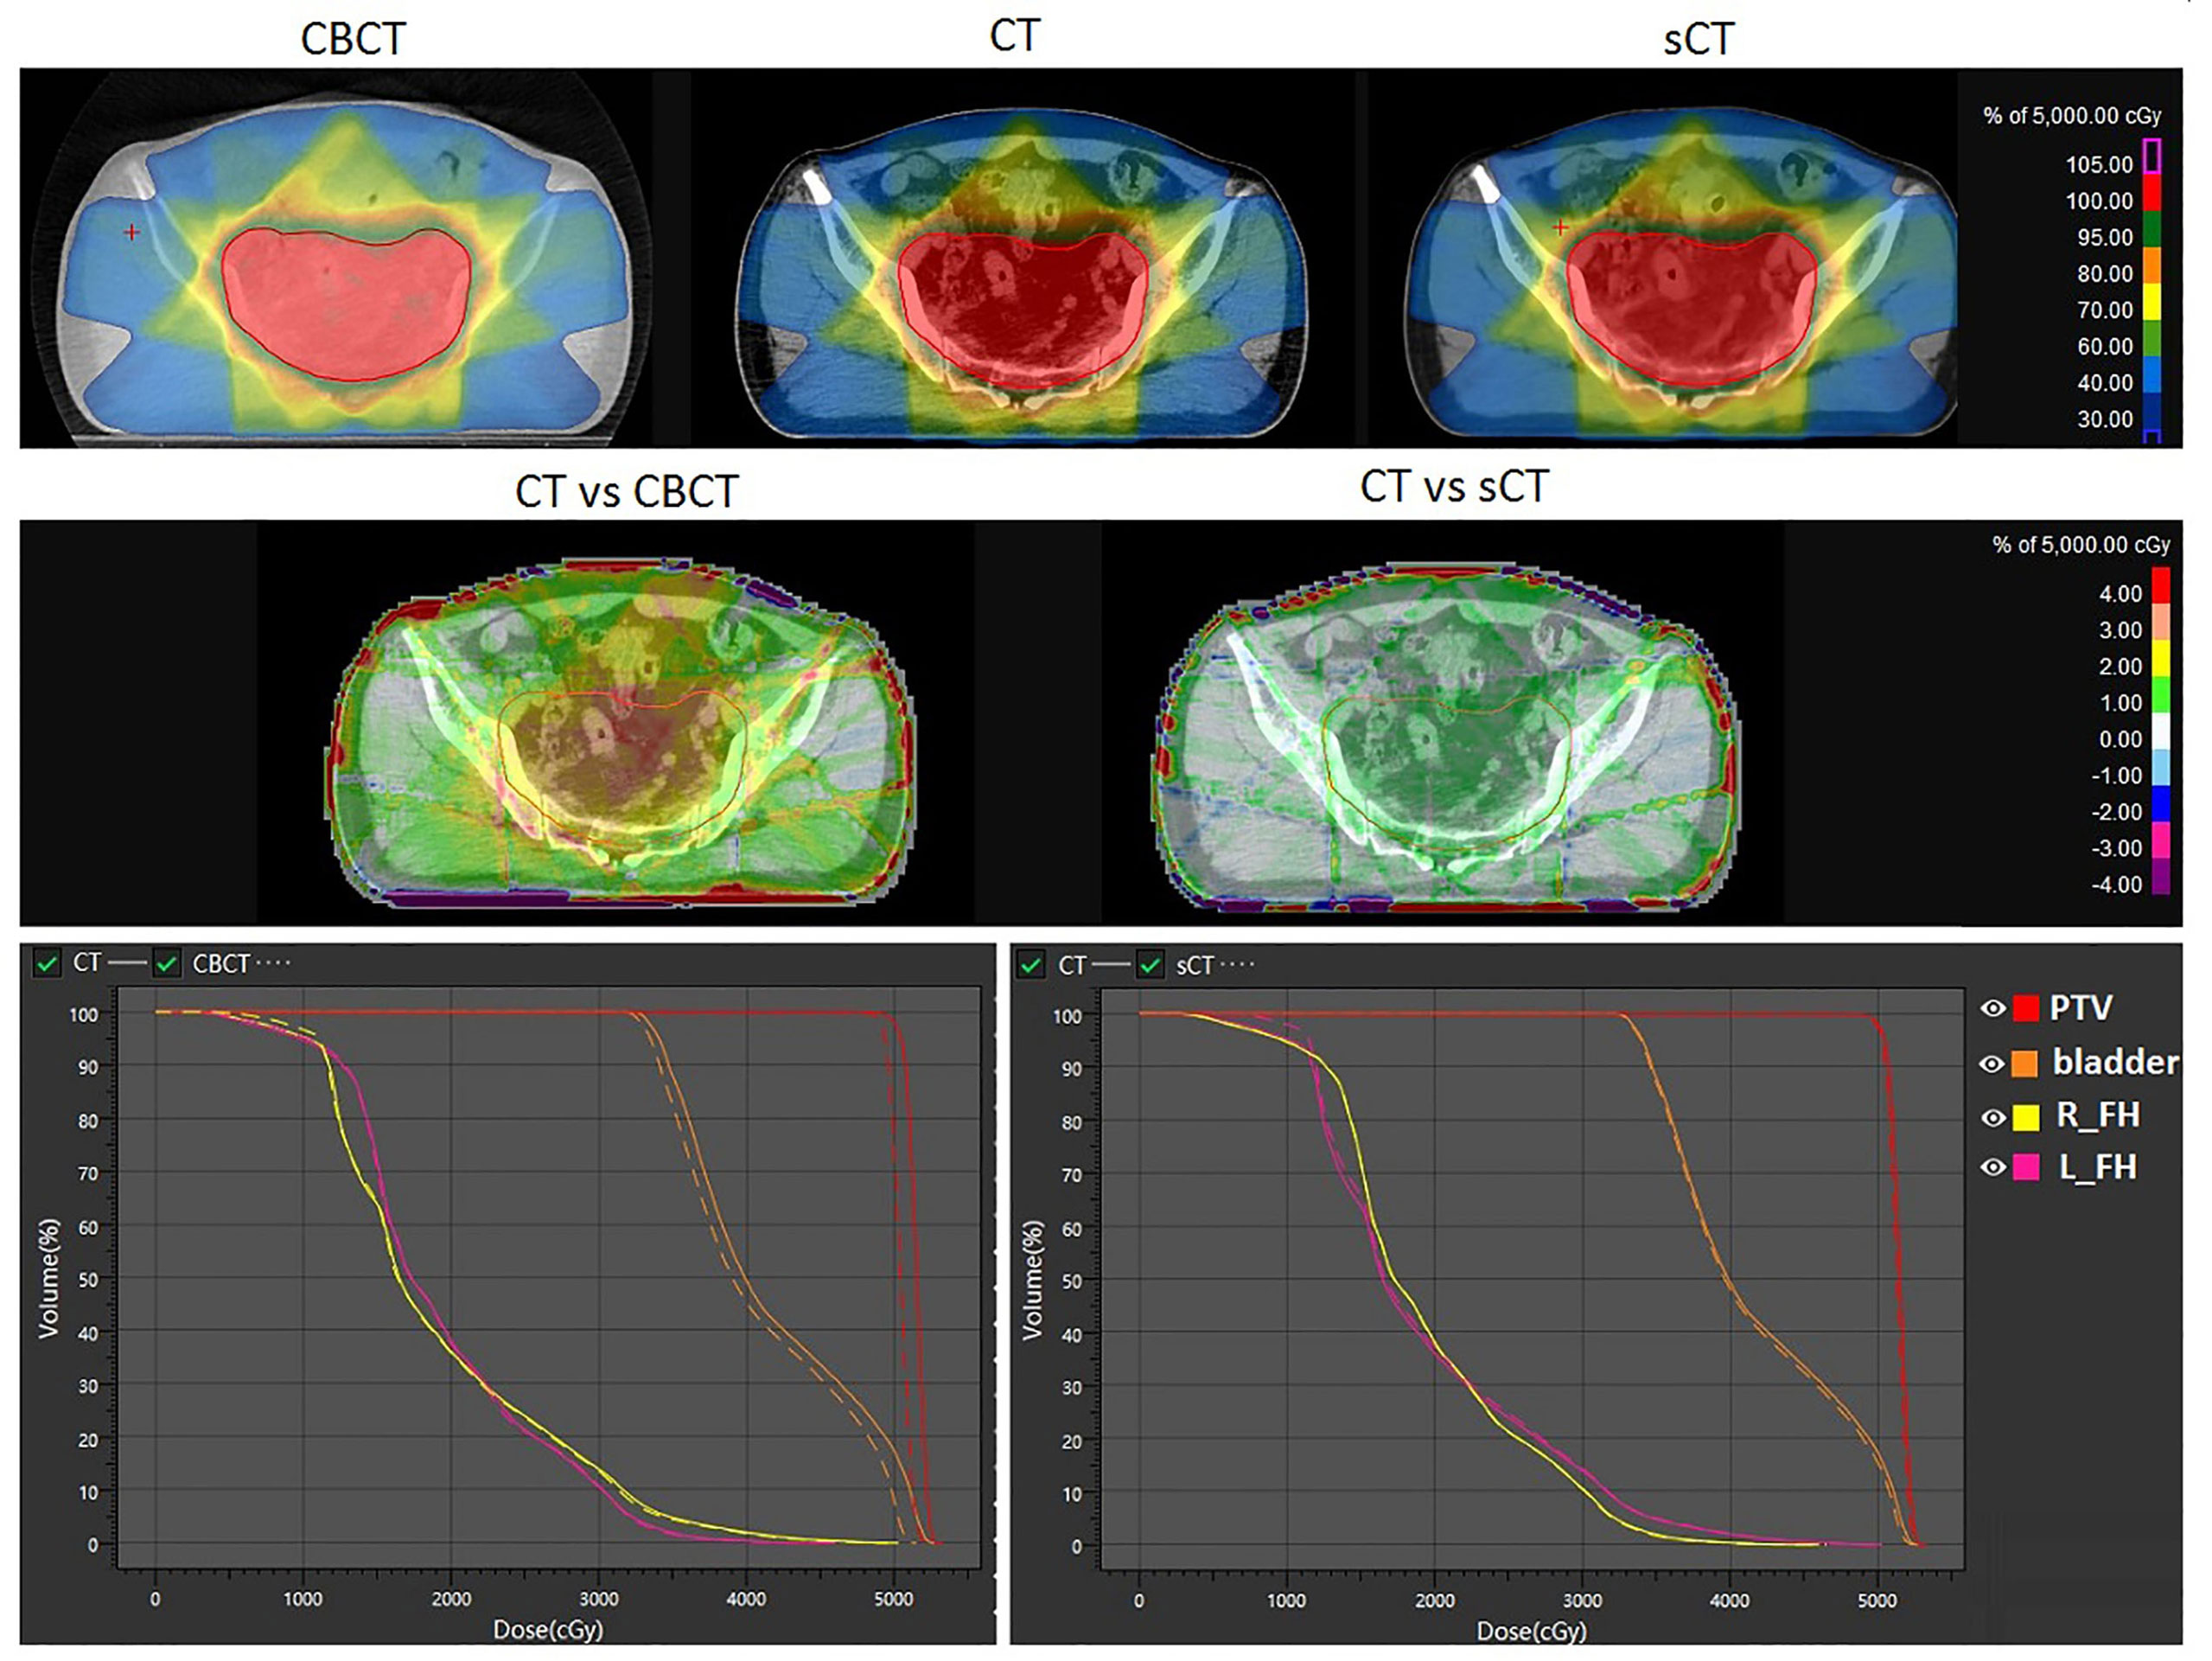The image size is (2212, 1661).
Task: Click the 100.00 level in dose colorbar
Action: pyautogui.click(x=2099, y=201)
